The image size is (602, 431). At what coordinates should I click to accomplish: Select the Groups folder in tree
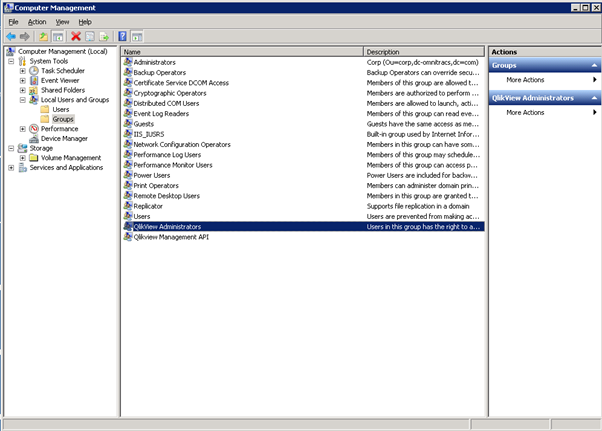[x=63, y=119]
